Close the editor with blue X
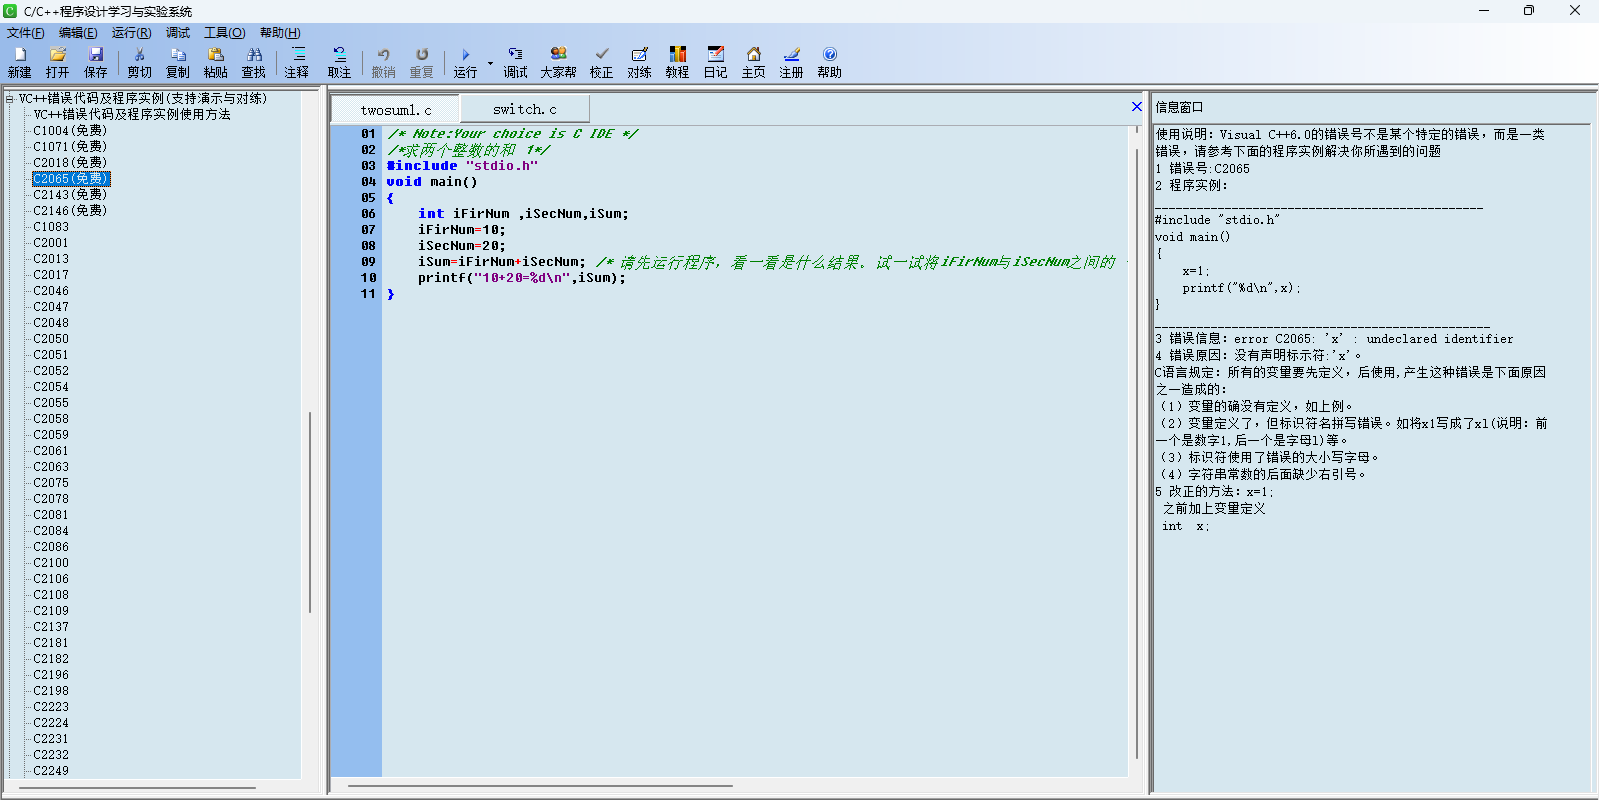Viewport: 1599px width, 800px height. [1136, 106]
